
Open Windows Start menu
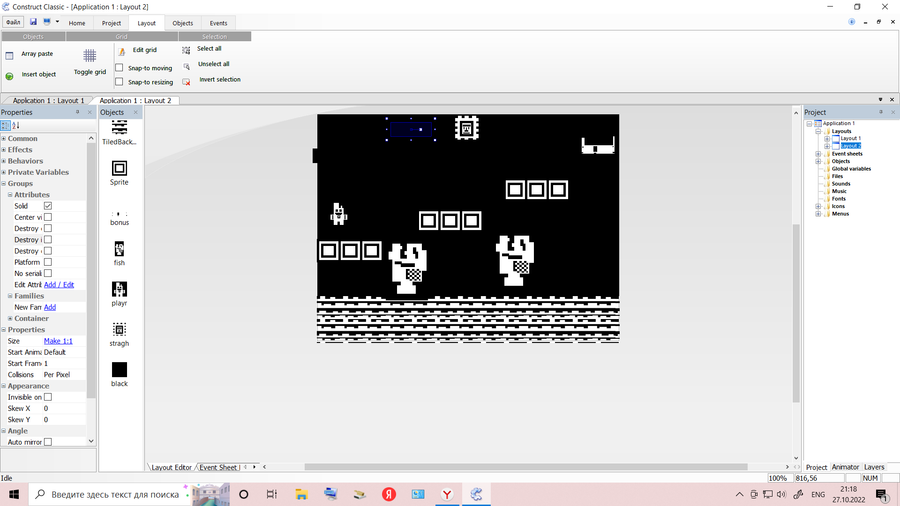point(14,494)
